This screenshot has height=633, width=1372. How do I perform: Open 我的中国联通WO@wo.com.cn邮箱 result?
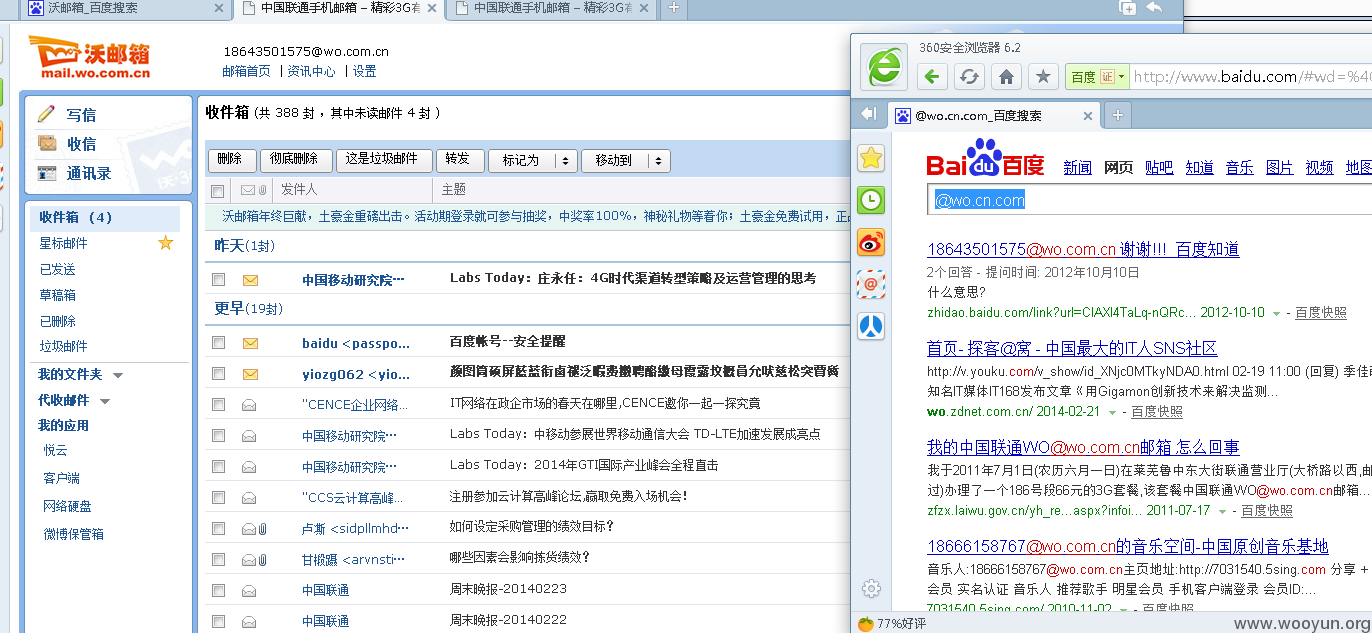coord(1083,447)
